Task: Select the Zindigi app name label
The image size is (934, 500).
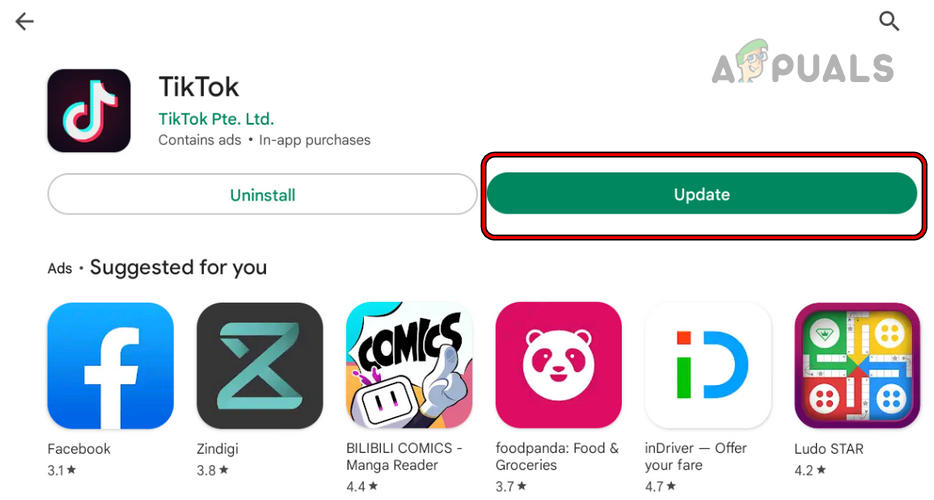Action: click(x=218, y=449)
